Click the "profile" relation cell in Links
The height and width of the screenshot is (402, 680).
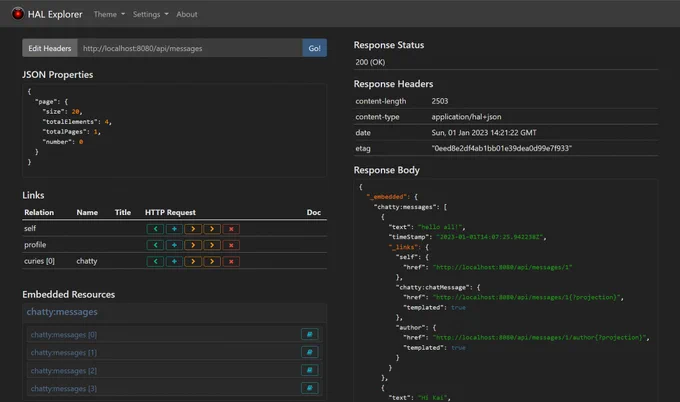point(35,245)
